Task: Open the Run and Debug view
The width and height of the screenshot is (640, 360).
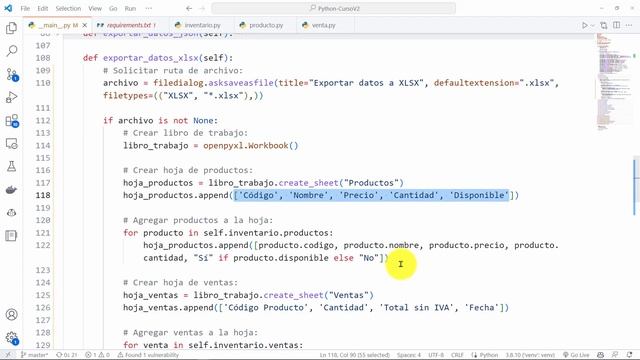Action: pyautogui.click(x=11, y=97)
